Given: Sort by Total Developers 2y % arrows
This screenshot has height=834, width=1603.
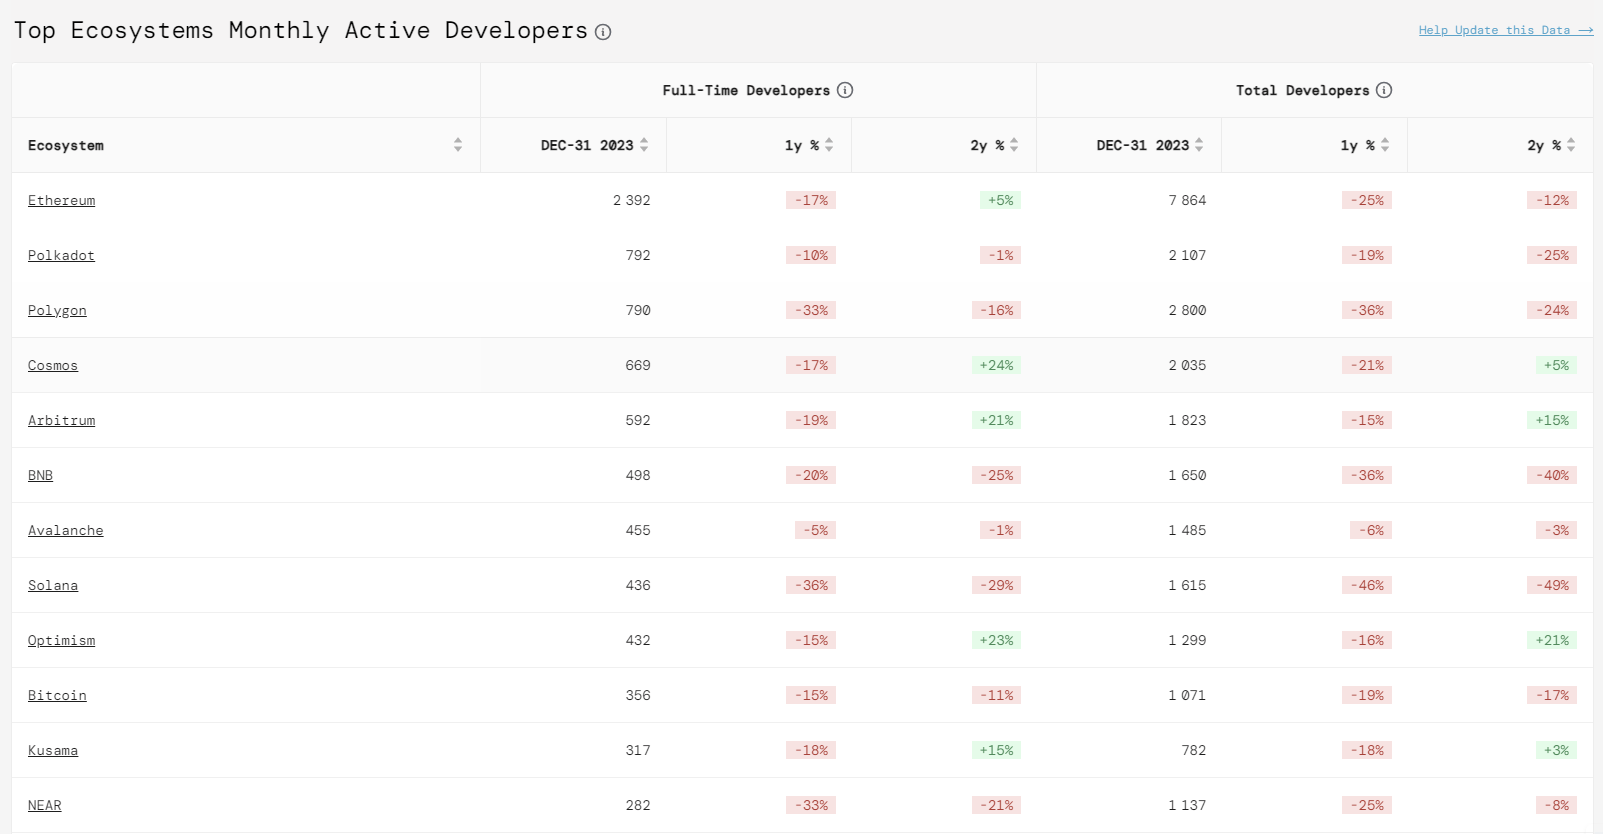Looking at the screenshot, I should pos(1571,145).
